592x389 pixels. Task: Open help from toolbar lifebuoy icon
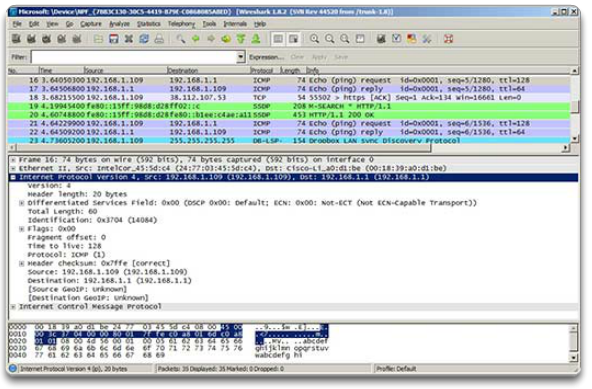coord(449,39)
